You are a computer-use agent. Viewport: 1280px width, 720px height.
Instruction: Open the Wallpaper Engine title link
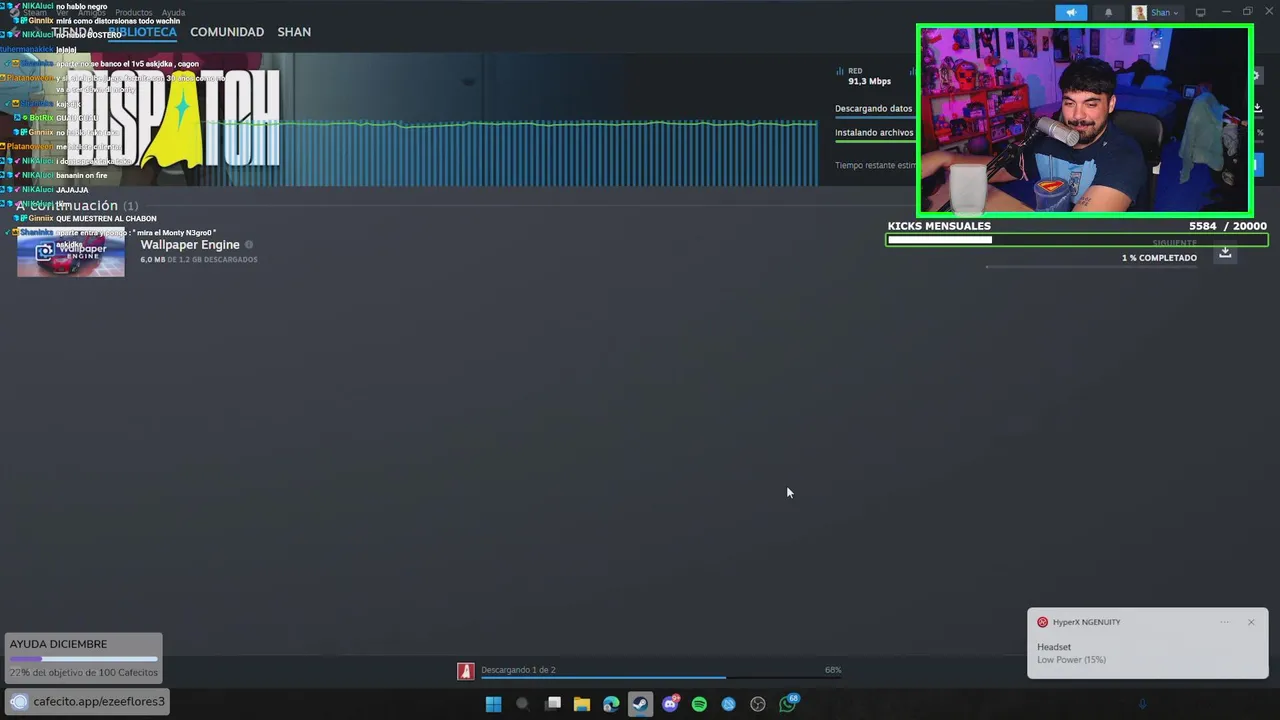point(190,245)
